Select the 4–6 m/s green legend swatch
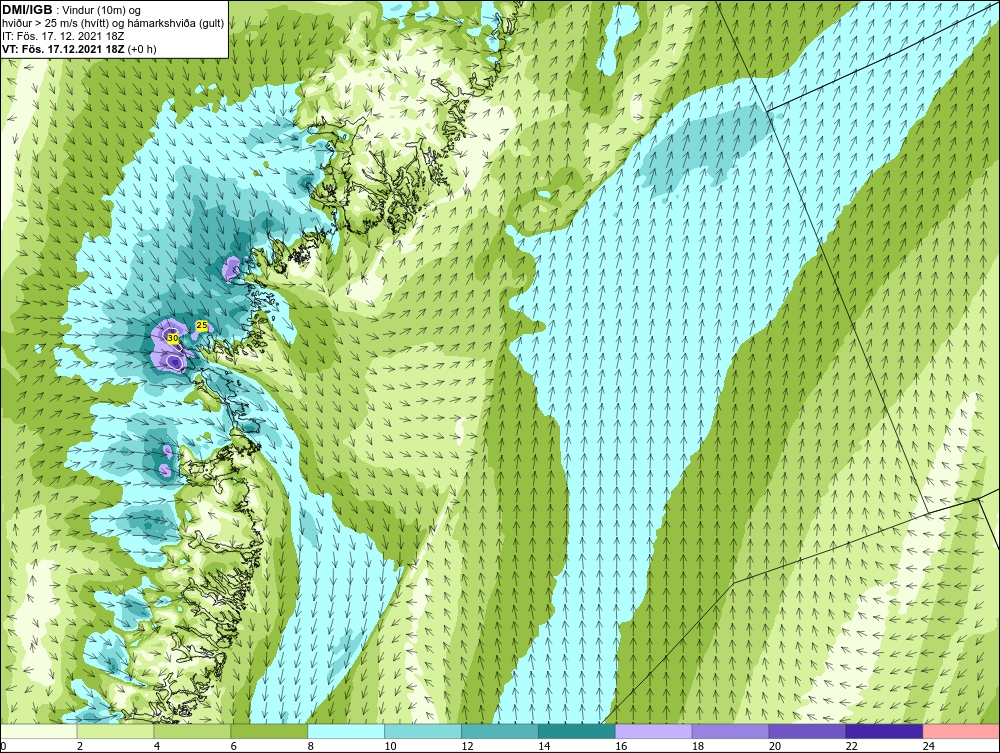1000x753 pixels. pos(192,731)
